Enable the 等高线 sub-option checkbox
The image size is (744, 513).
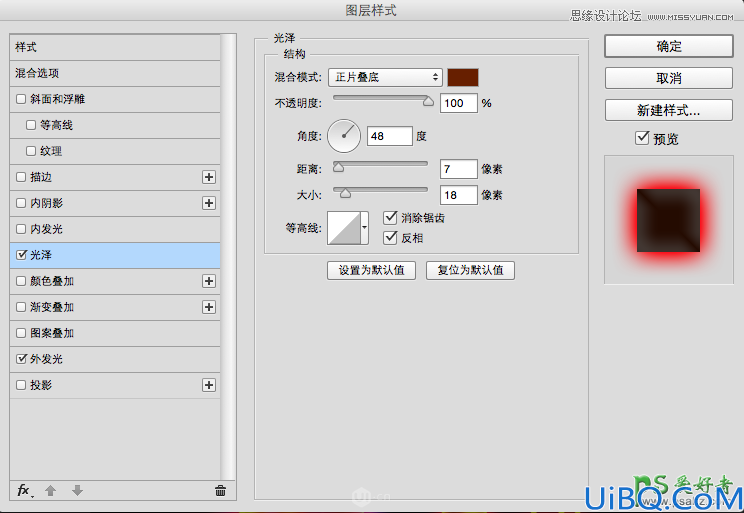(x=31, y=125)
